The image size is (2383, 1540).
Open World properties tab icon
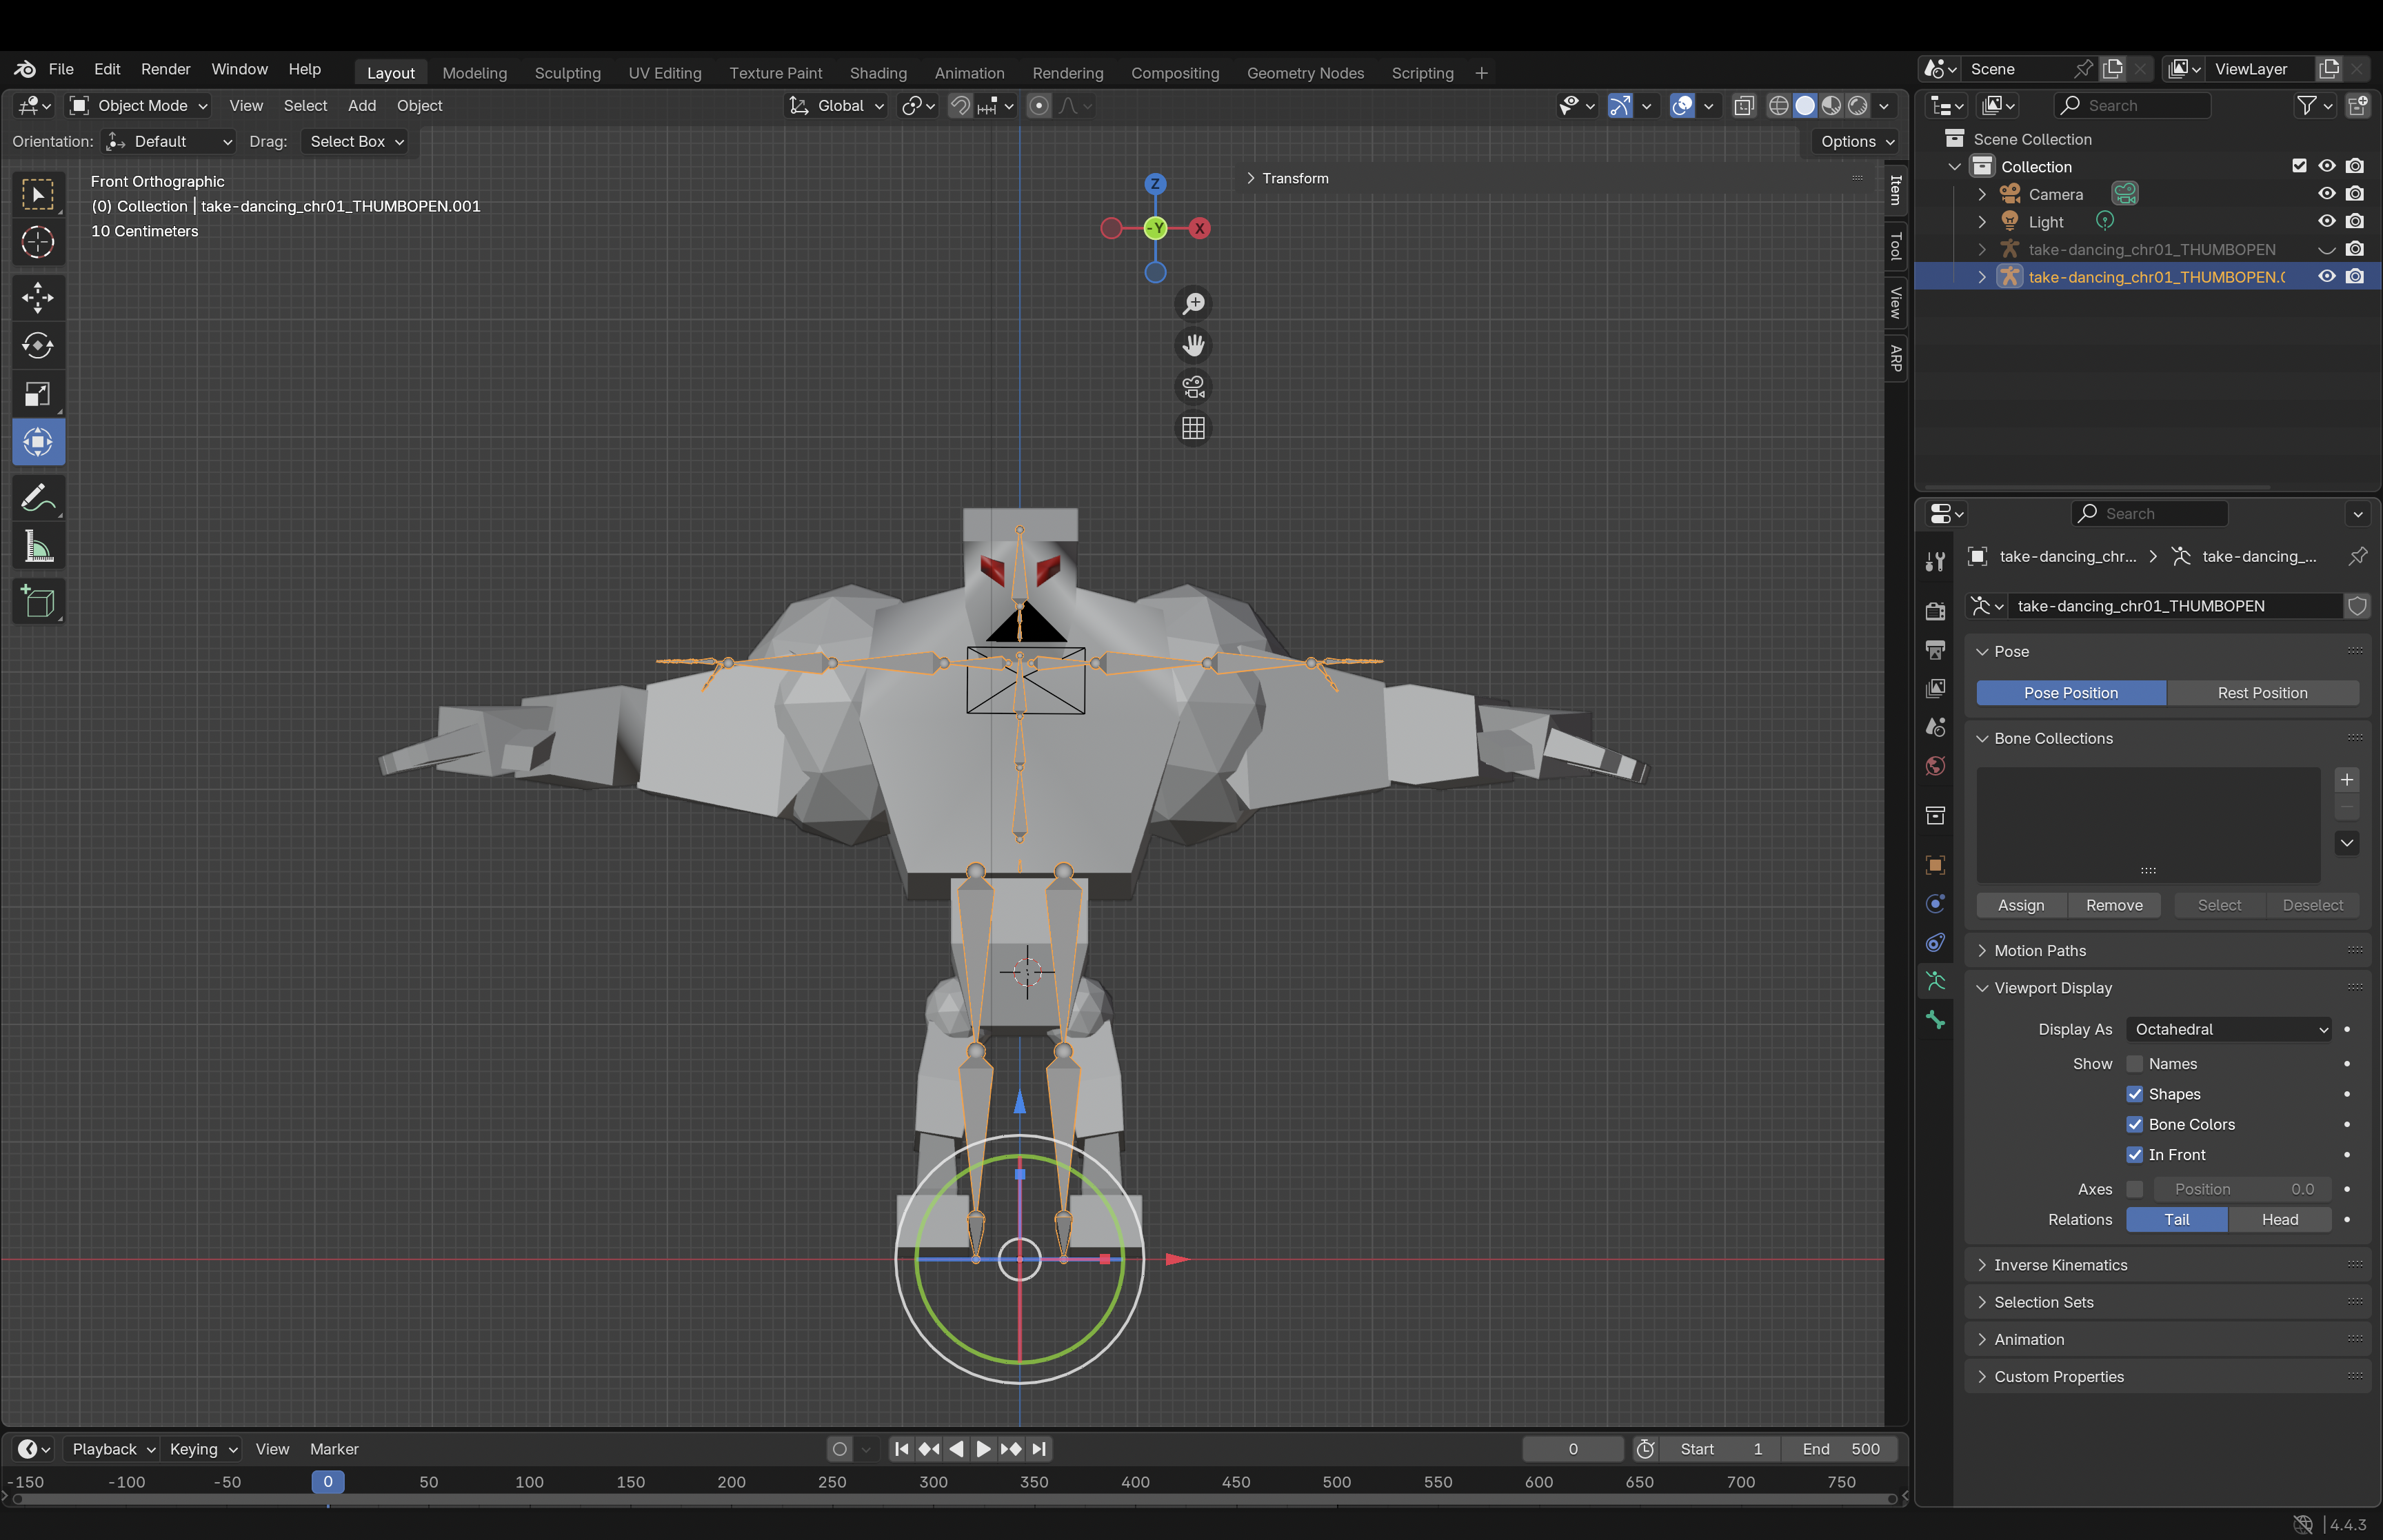point(1935,766)
